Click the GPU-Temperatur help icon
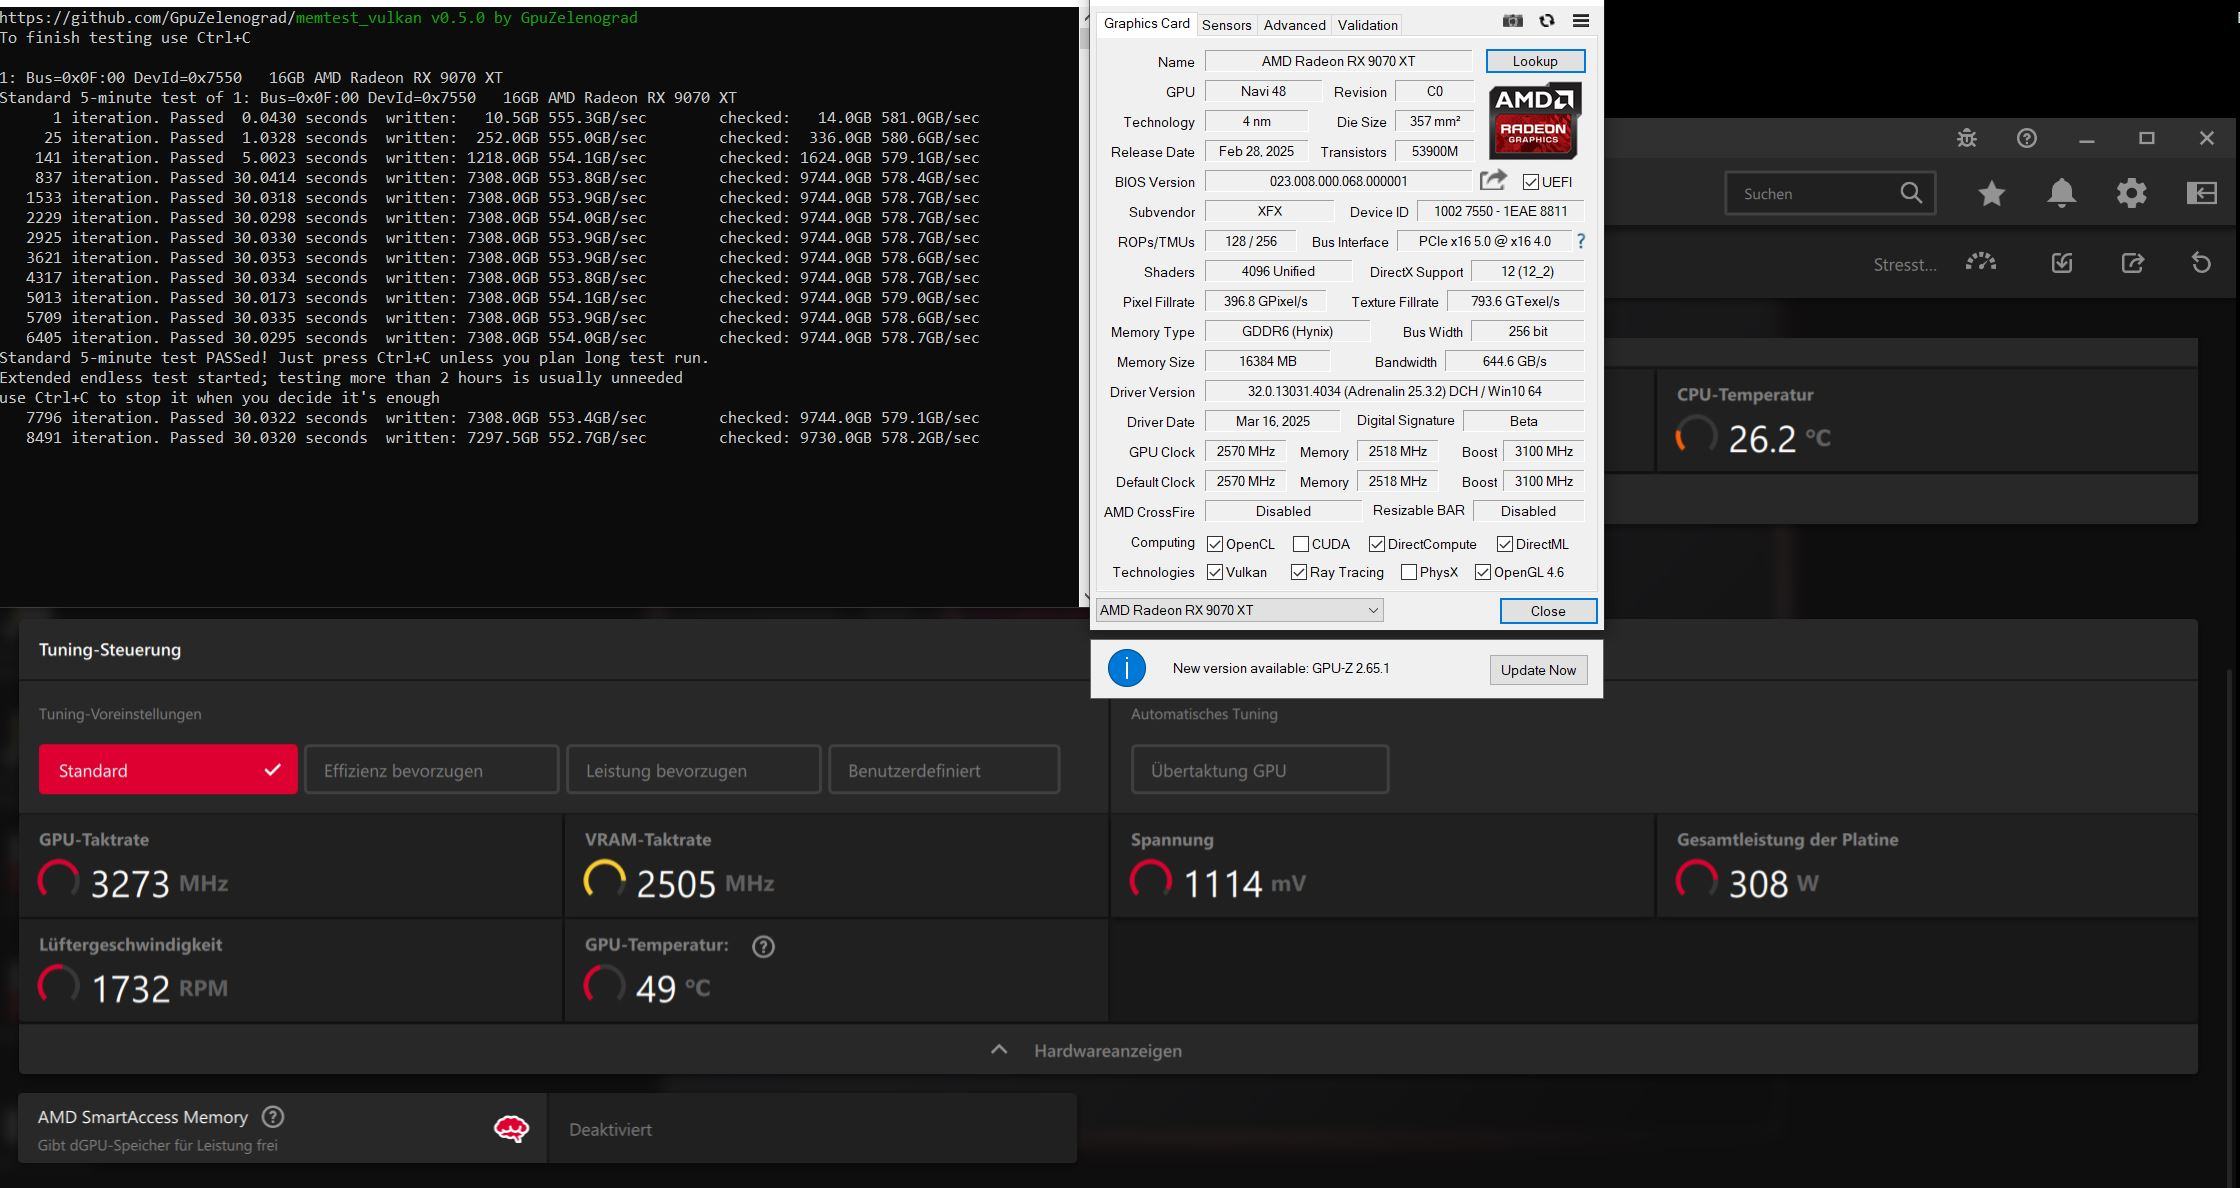Screen dimensions: 2240x1188 click(763, 946)
